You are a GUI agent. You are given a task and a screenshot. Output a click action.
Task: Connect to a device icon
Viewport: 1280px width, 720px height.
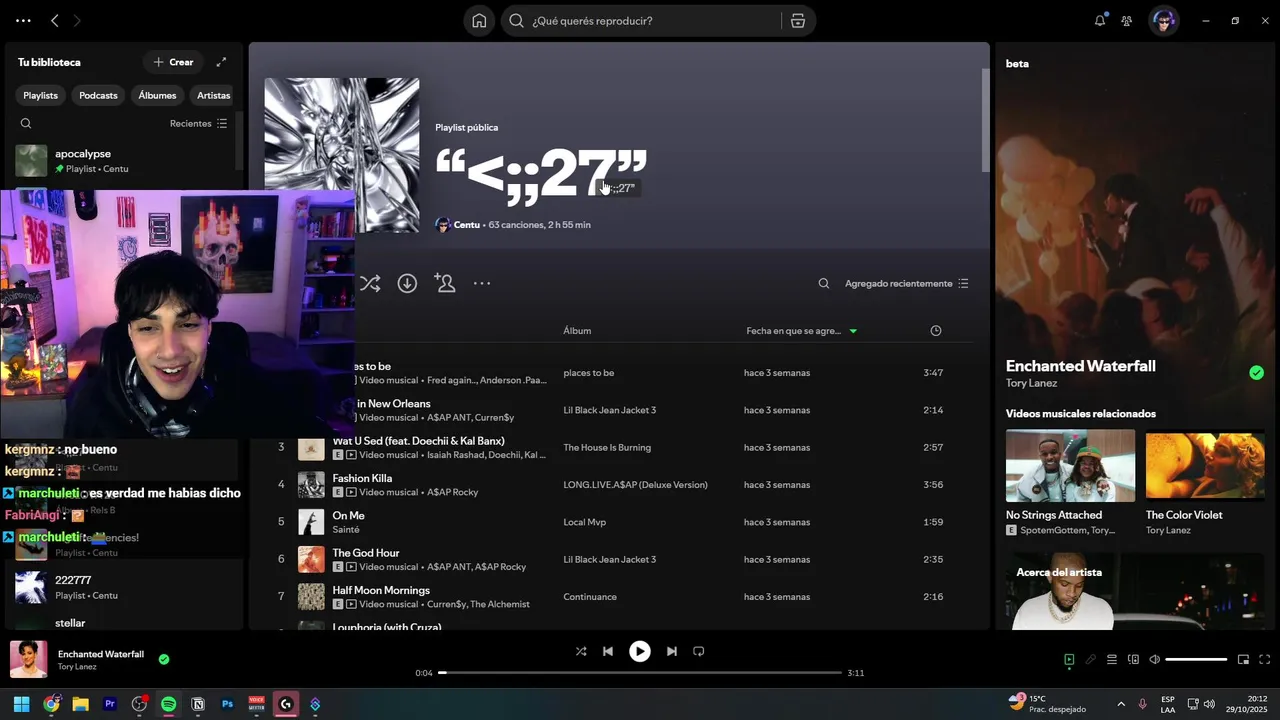[x=1133, y=660]
